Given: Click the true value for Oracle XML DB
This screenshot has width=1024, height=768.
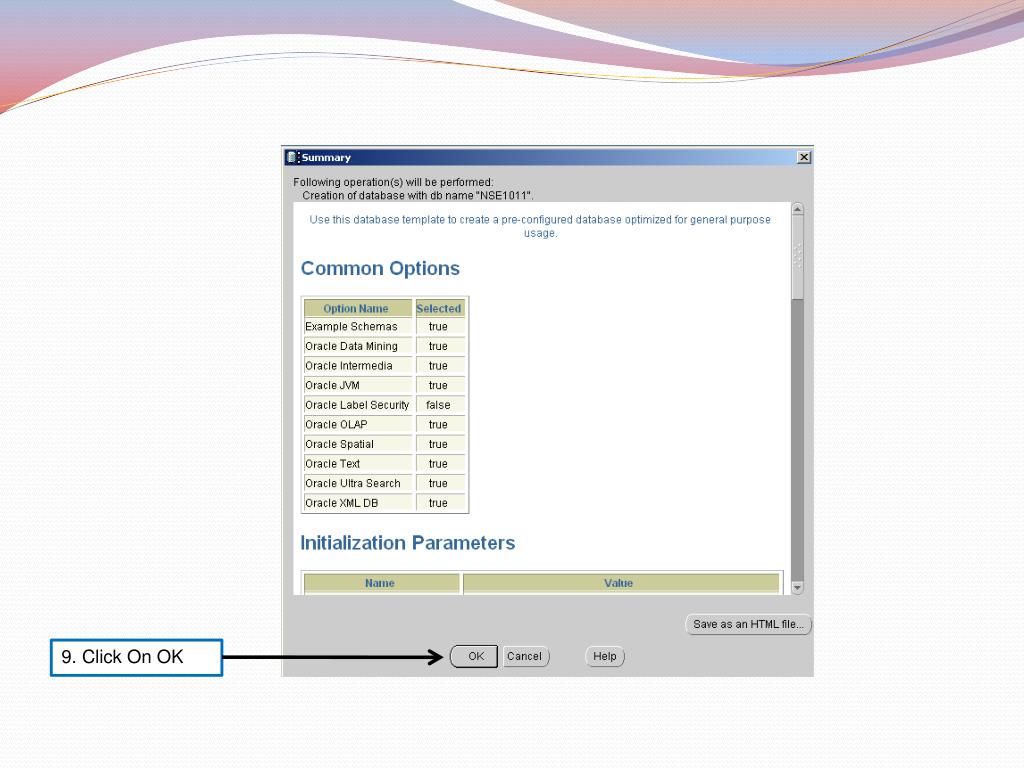Looking at the screenshot, I should pos(440,503).
